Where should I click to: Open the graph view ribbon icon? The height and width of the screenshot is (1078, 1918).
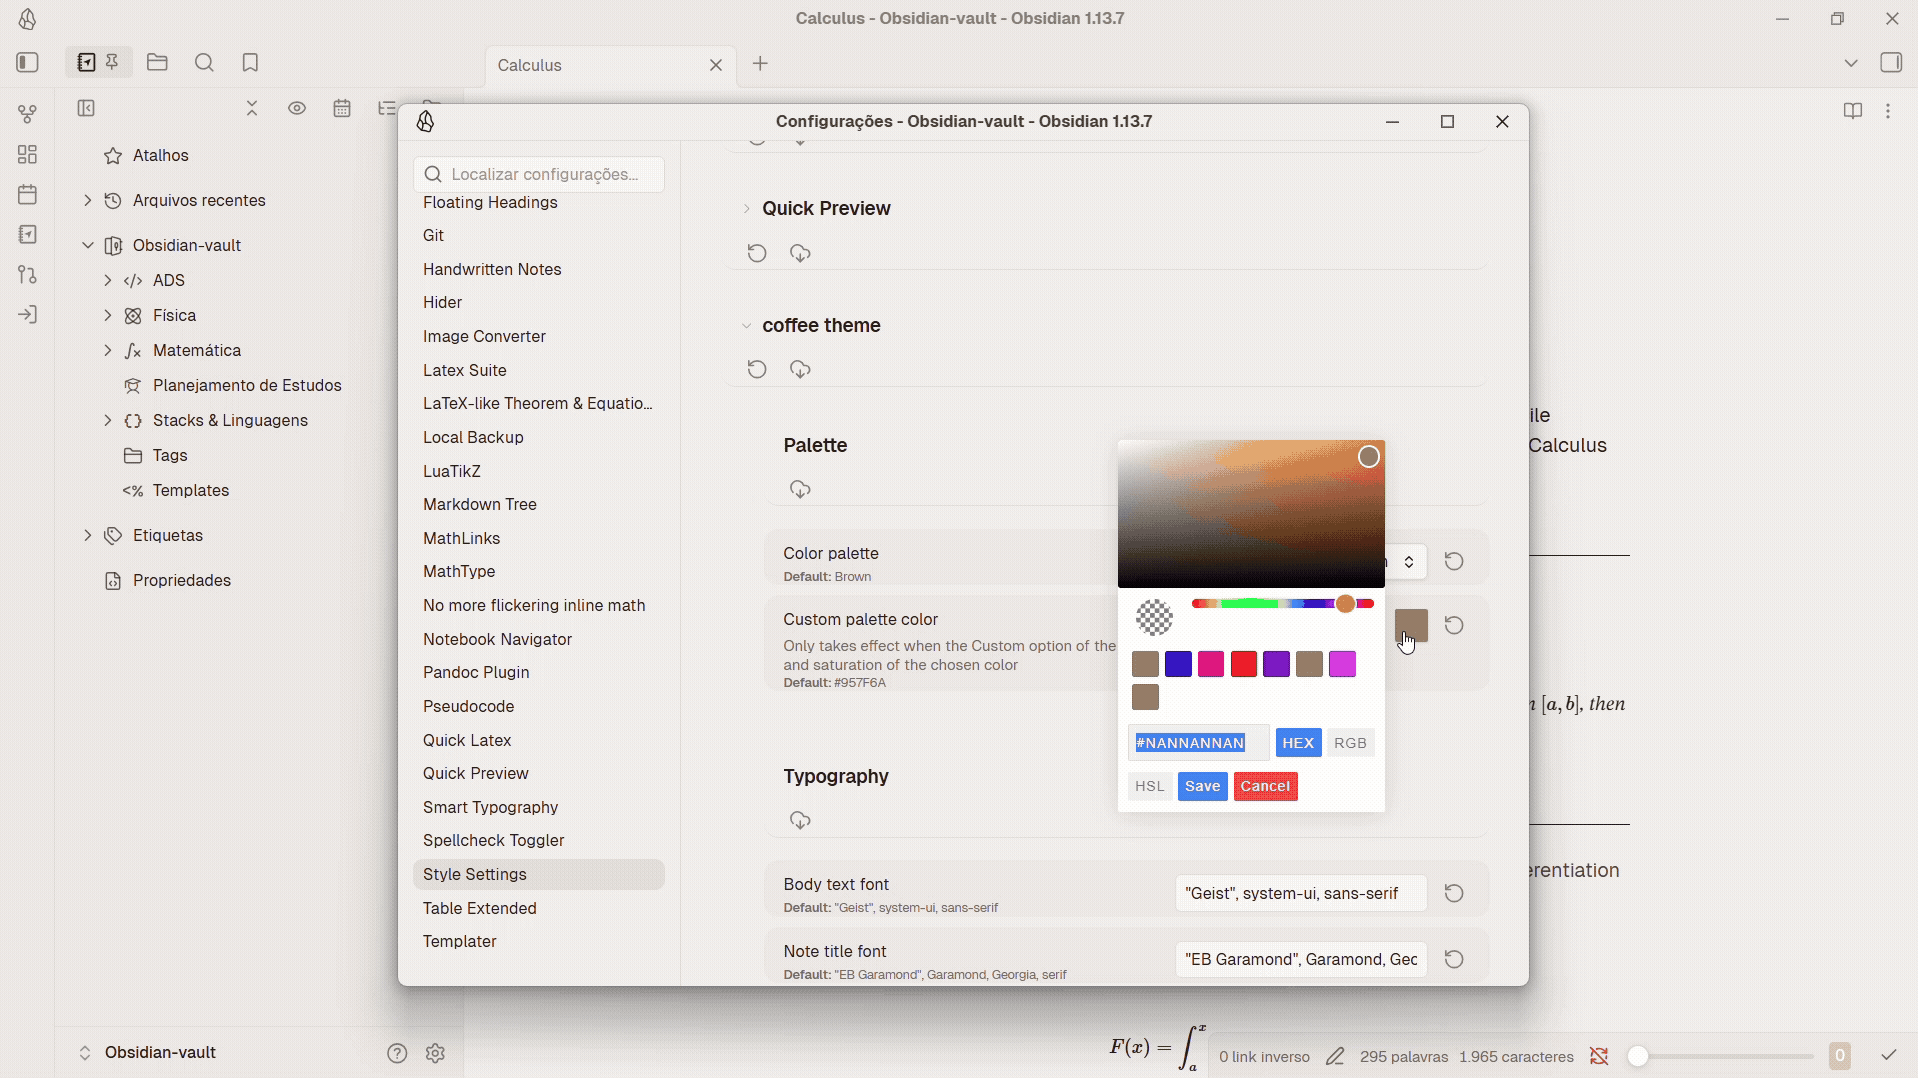tap(27, 114)
